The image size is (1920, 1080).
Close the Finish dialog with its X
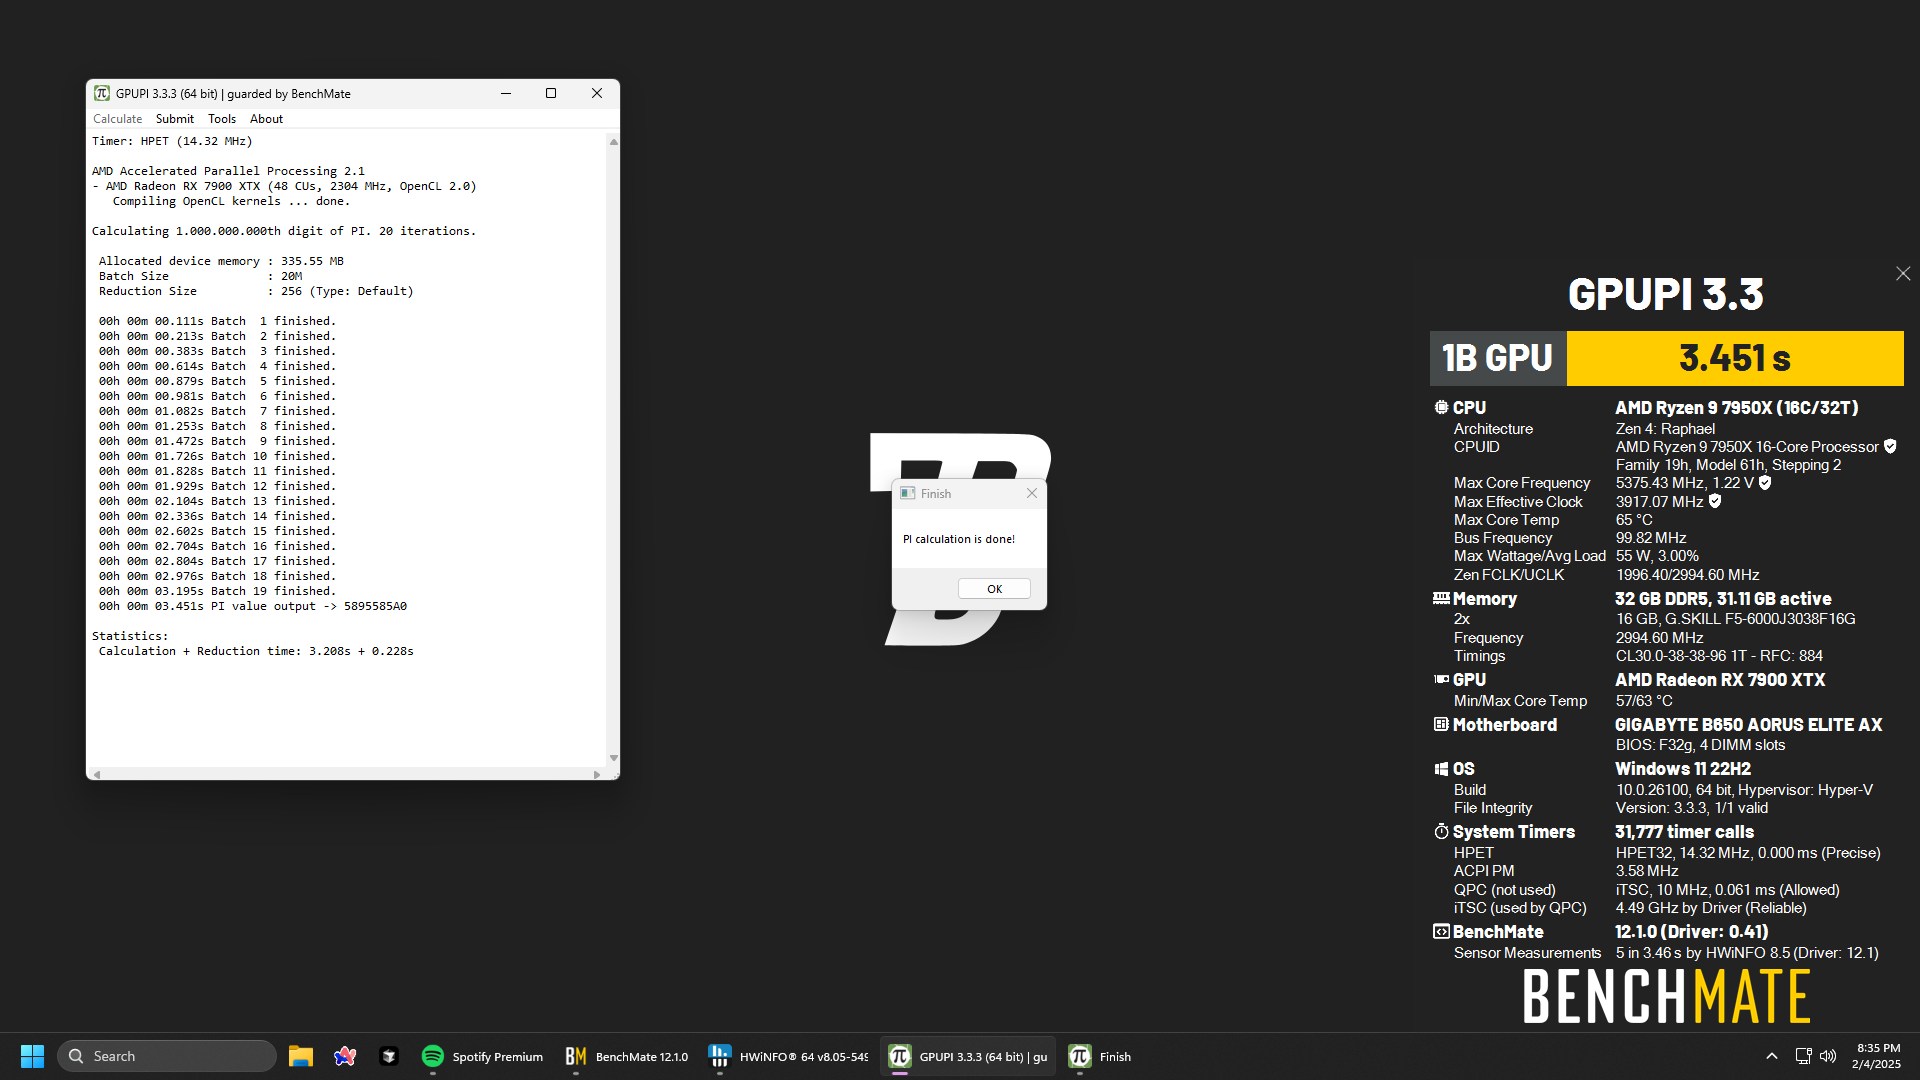[1032, 493]
